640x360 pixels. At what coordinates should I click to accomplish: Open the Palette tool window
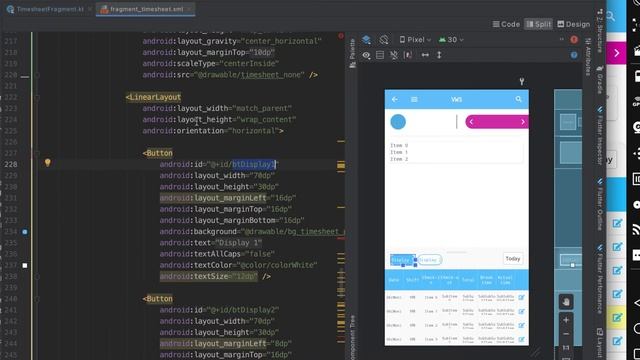pos(353,53)
